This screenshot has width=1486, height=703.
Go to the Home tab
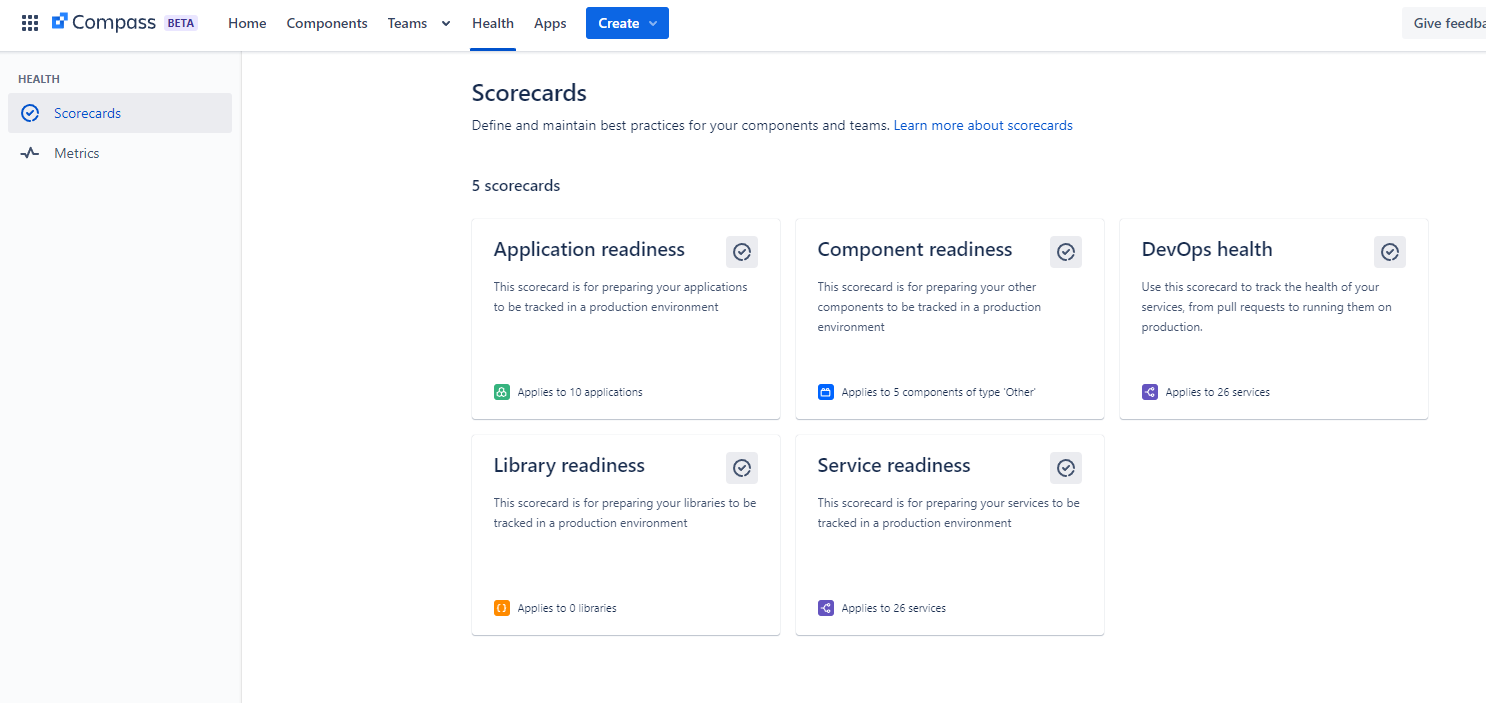pos(247,23)
